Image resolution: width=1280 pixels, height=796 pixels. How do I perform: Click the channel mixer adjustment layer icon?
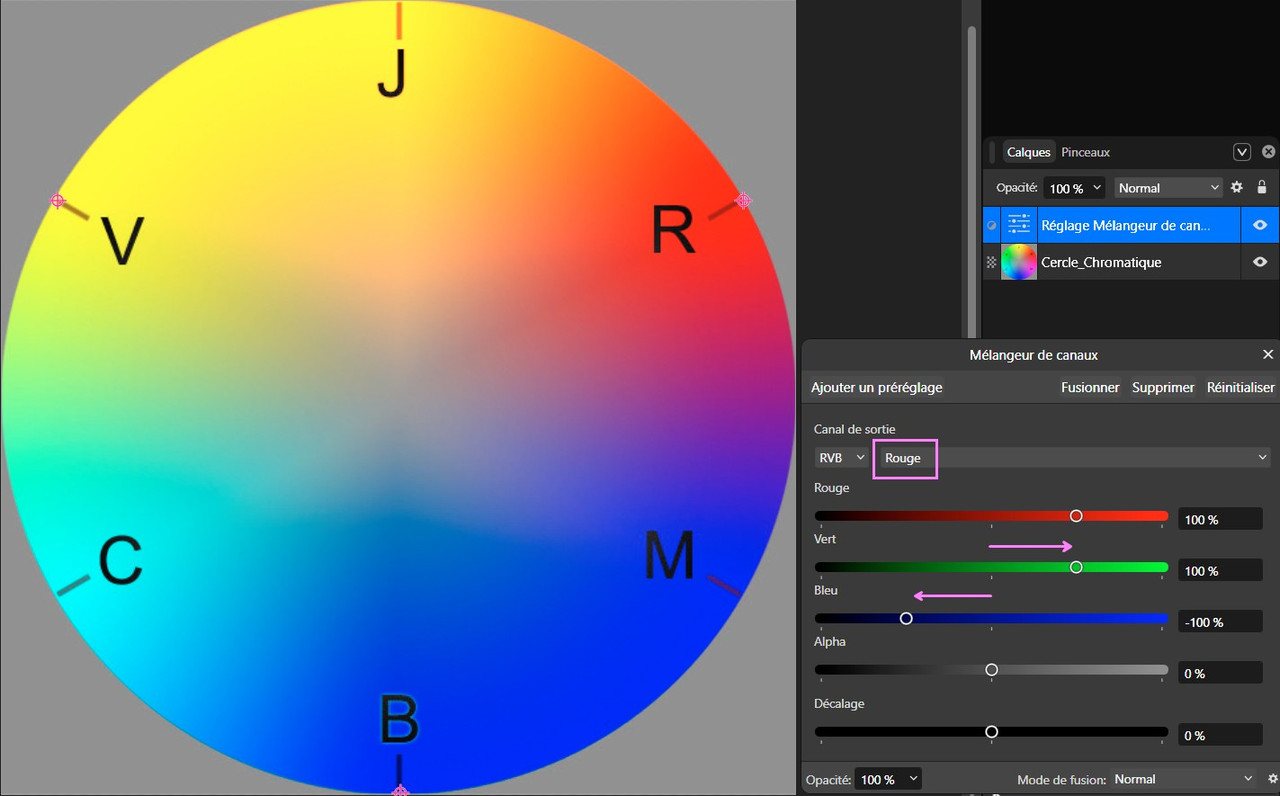coord(1019,225)
